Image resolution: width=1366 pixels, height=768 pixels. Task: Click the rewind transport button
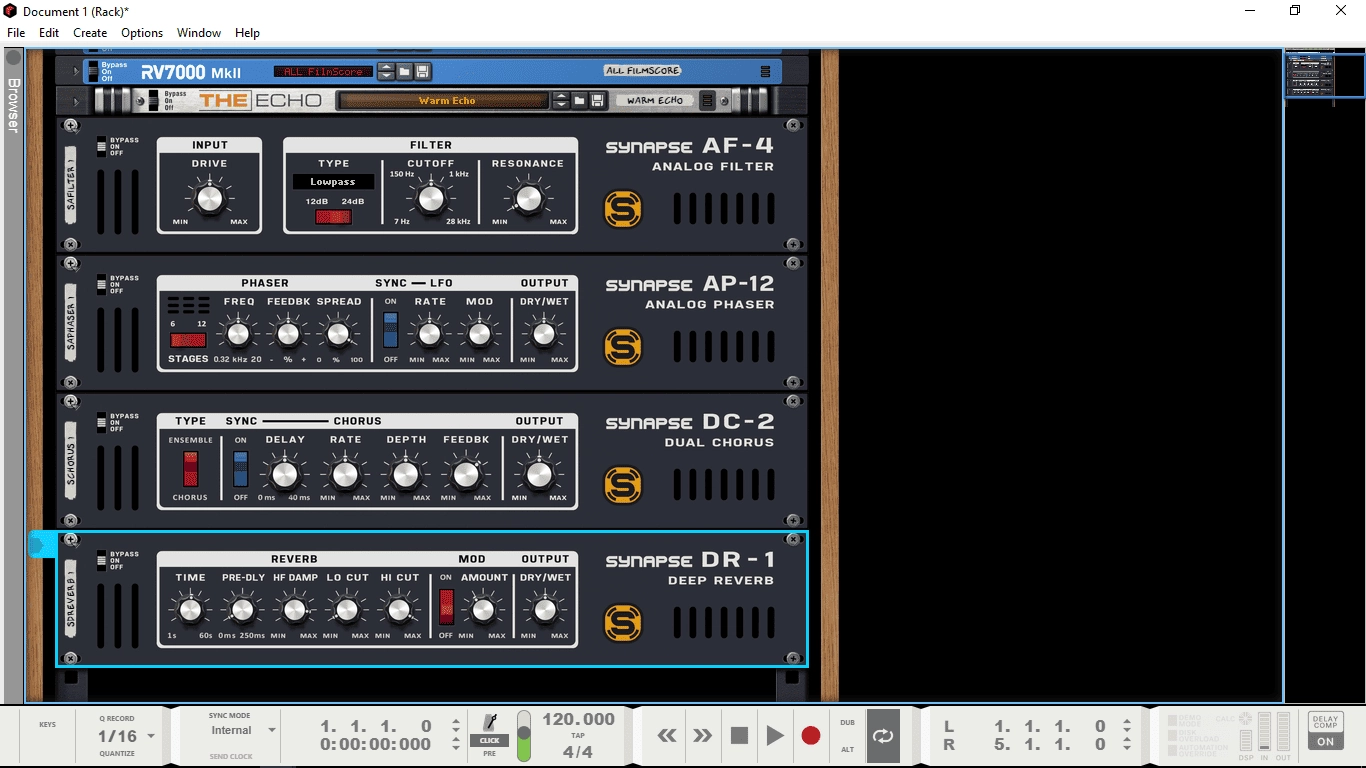(667, 736)
